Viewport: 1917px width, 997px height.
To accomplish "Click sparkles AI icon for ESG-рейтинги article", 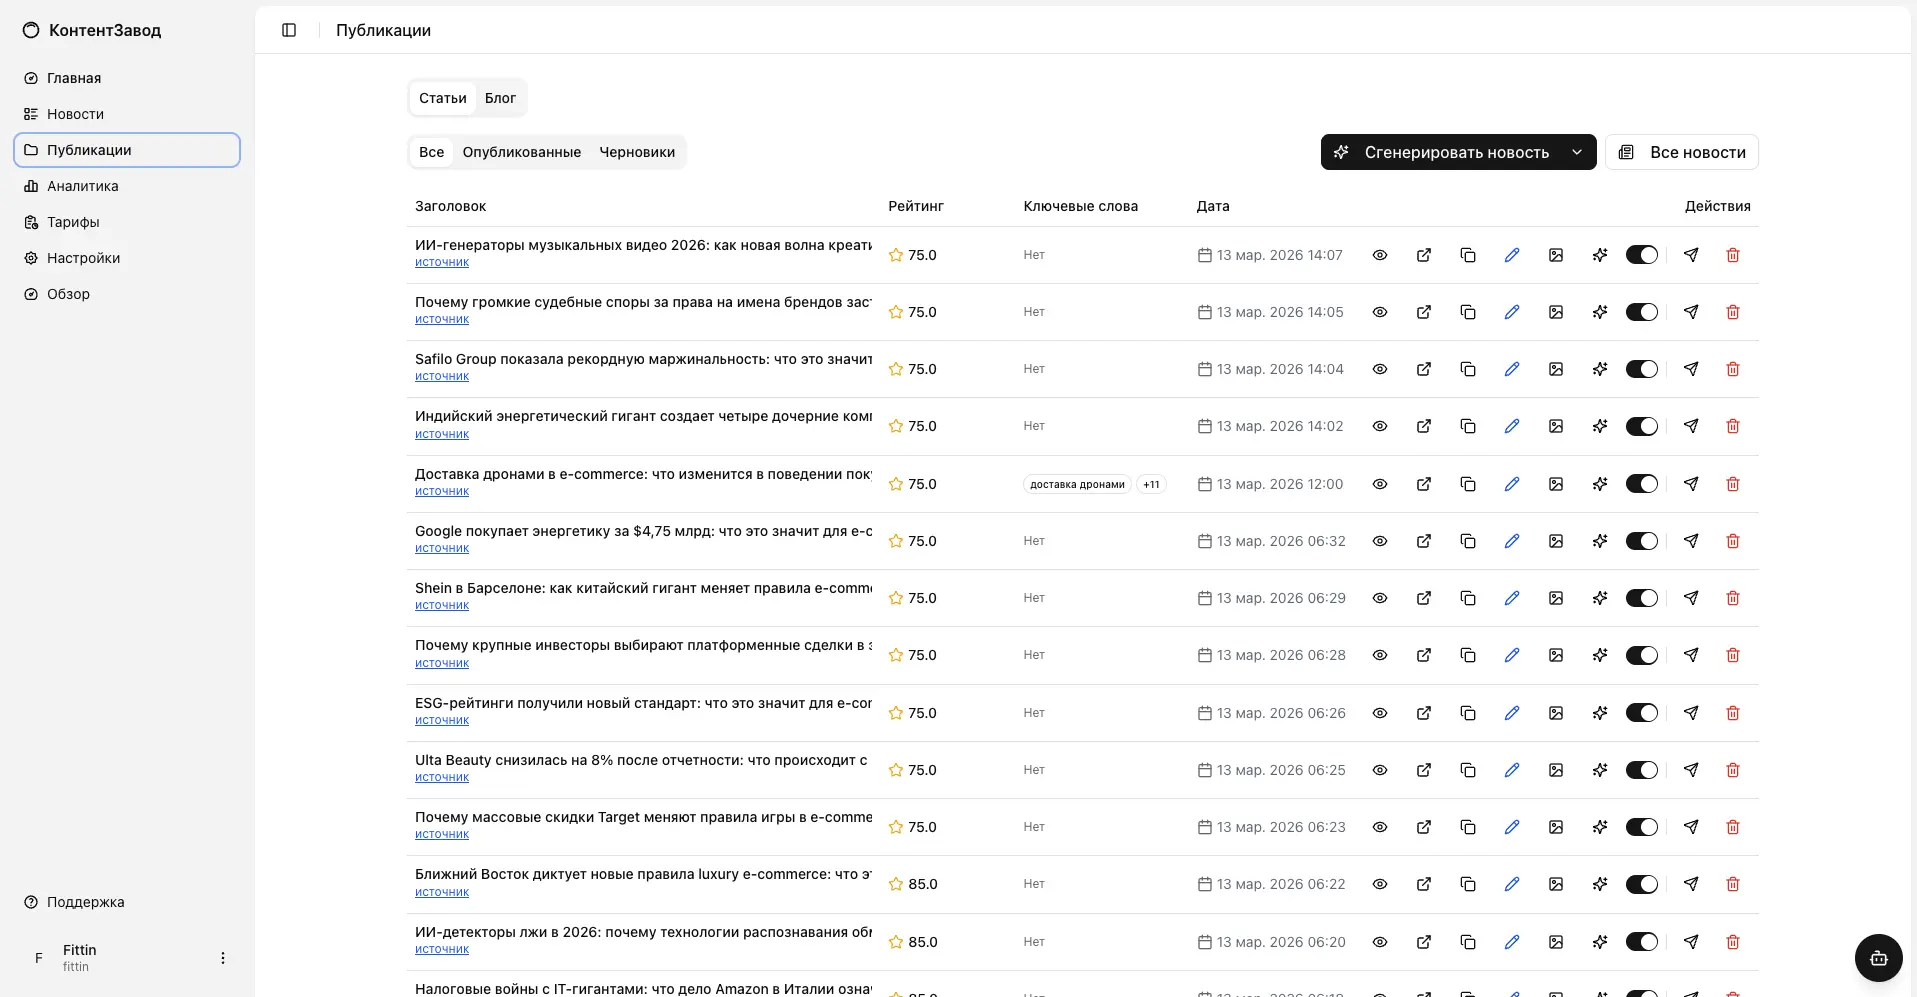I will pyautogui.click(x=1599, y=713).
